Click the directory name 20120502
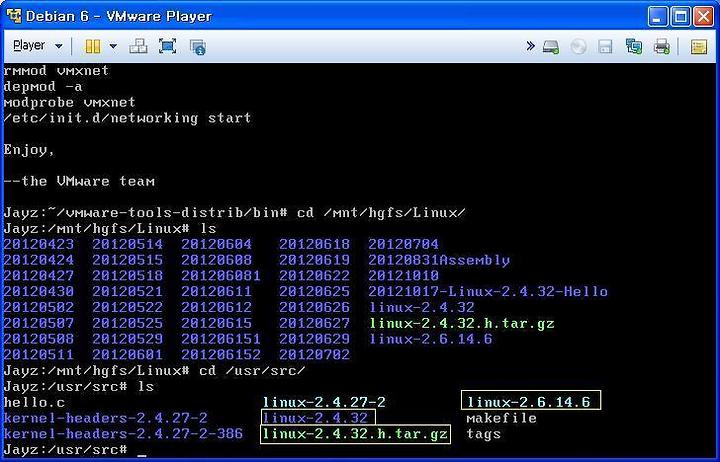This screenshot has height=462, width=720. click(x=39, y=308)
